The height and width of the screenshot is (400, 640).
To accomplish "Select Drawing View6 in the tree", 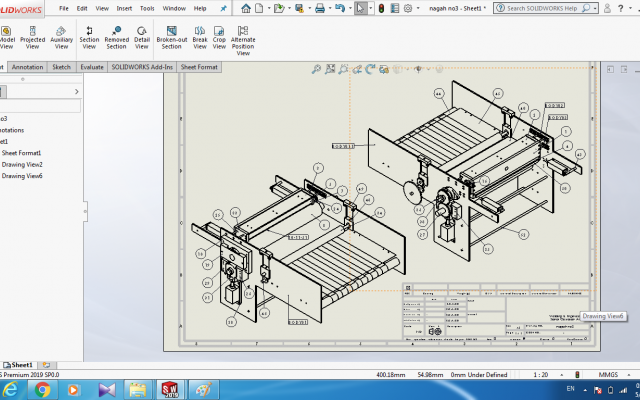I will click(22, 176).
